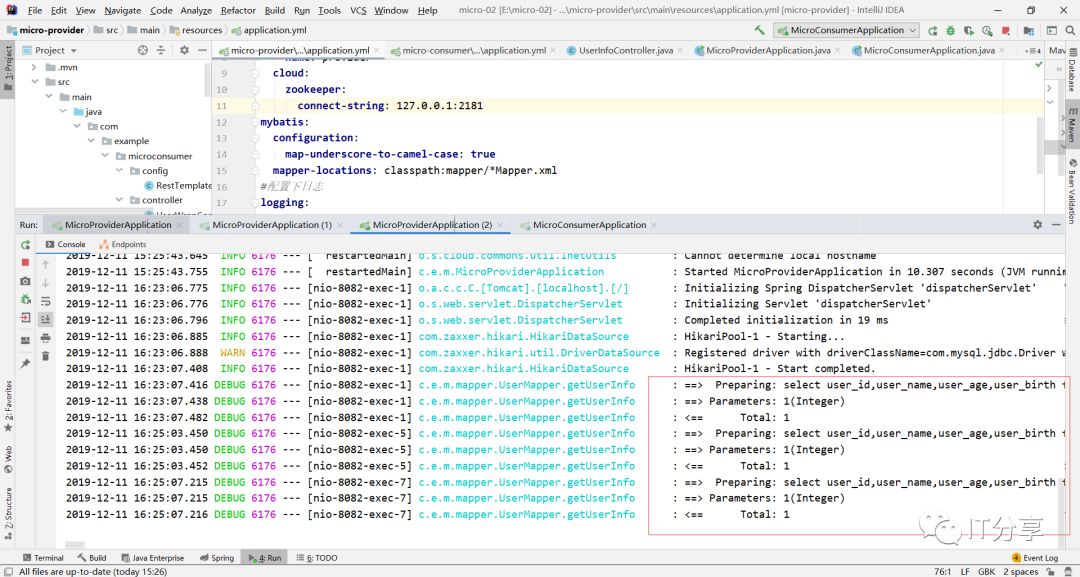Start debugging with the top toolbar bug icon
The height and width of the screenshot is (577, 1080).
[x=951, y=30]
